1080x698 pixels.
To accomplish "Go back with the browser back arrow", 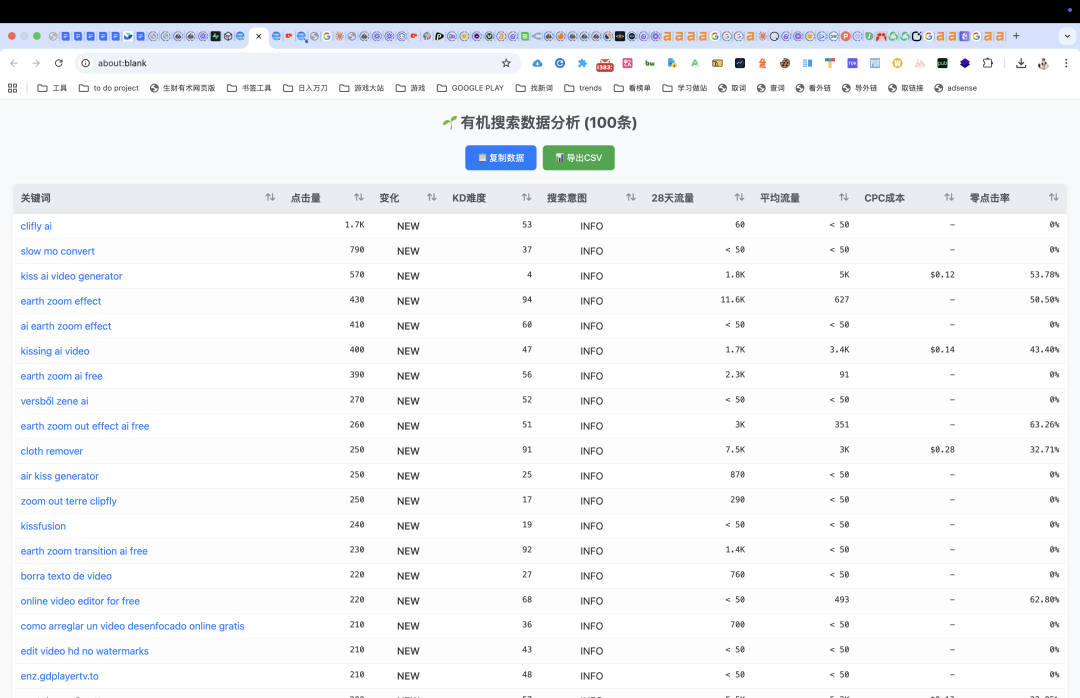I will pyautogui.click(x=14, y=63).
